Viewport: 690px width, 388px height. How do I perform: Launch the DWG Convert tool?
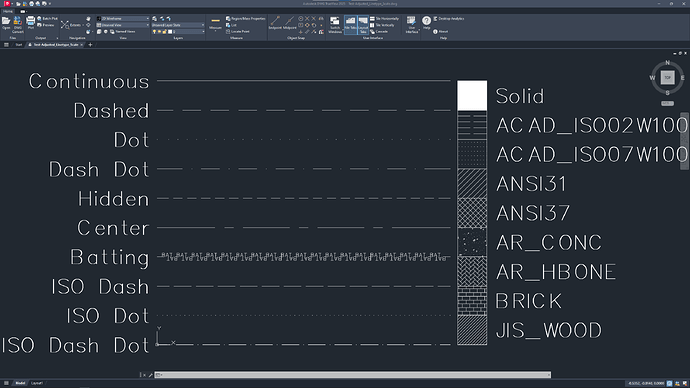point(18,25)
